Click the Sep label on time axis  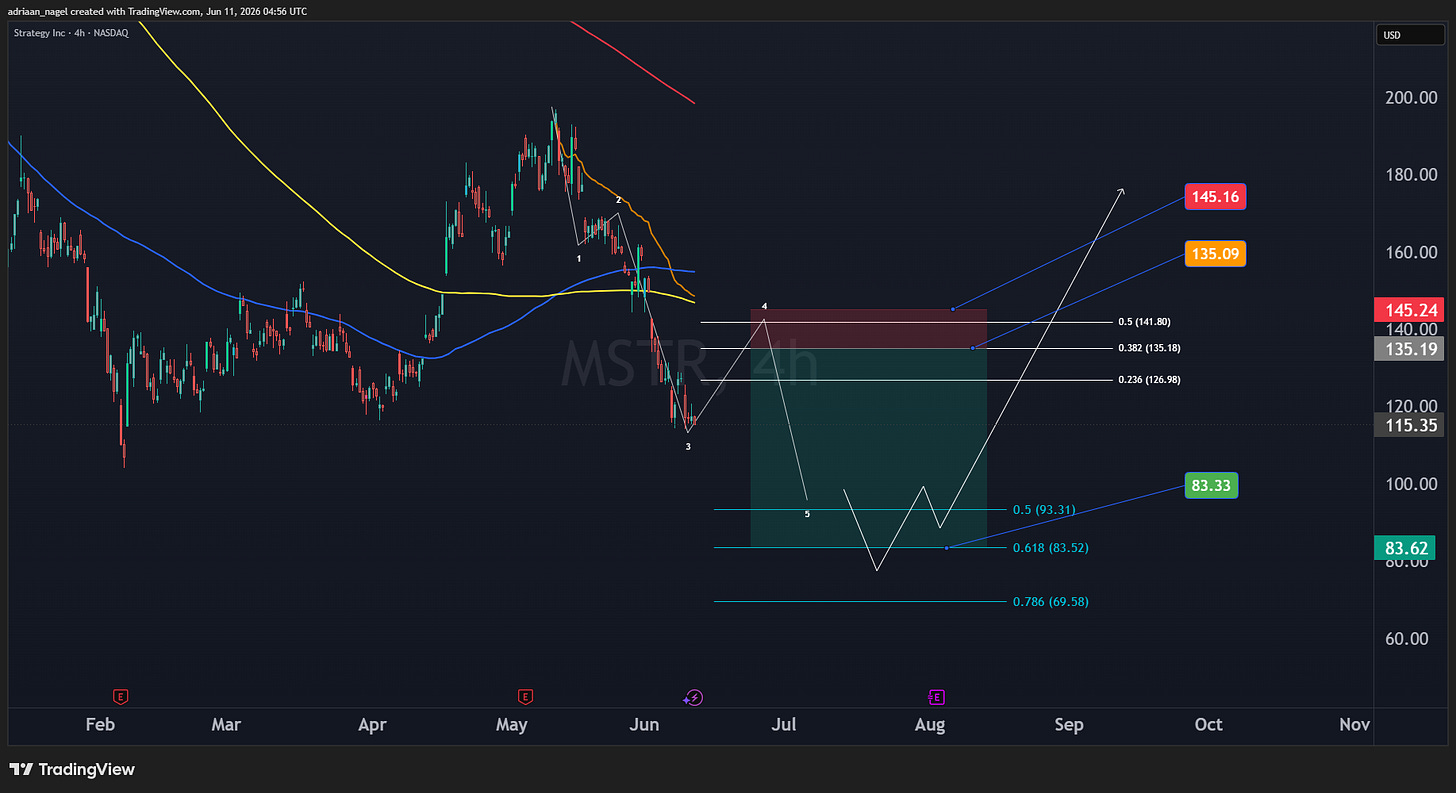point(1069,725)
